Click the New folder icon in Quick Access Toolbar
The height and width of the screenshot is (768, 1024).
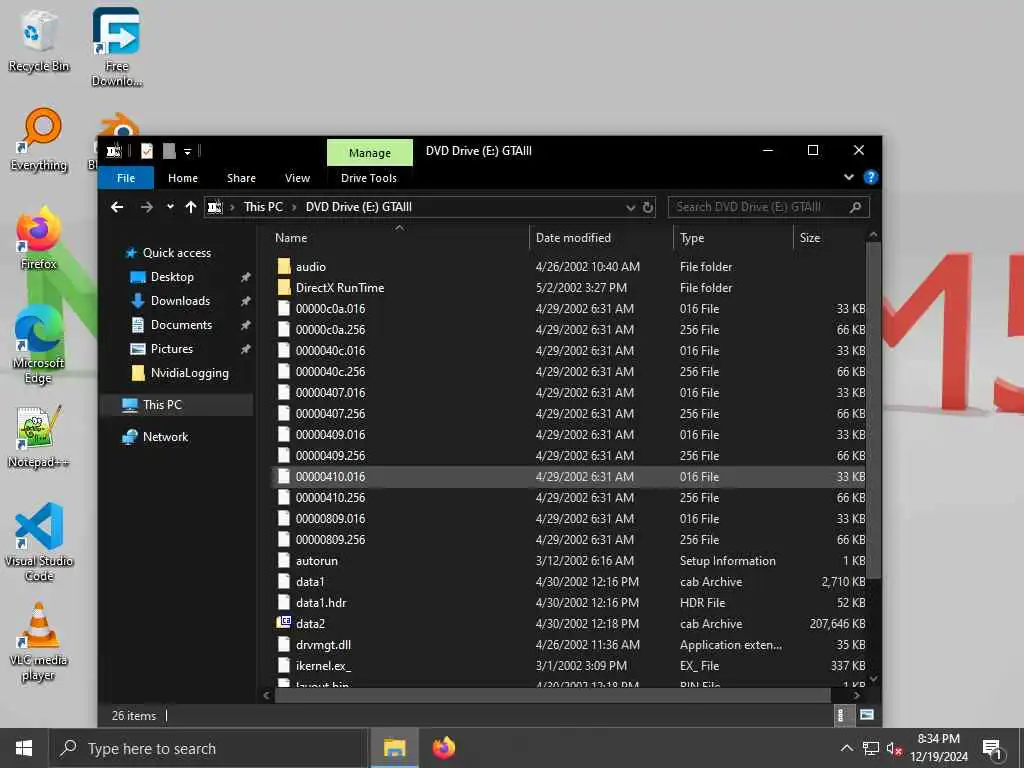click(169, 152)
